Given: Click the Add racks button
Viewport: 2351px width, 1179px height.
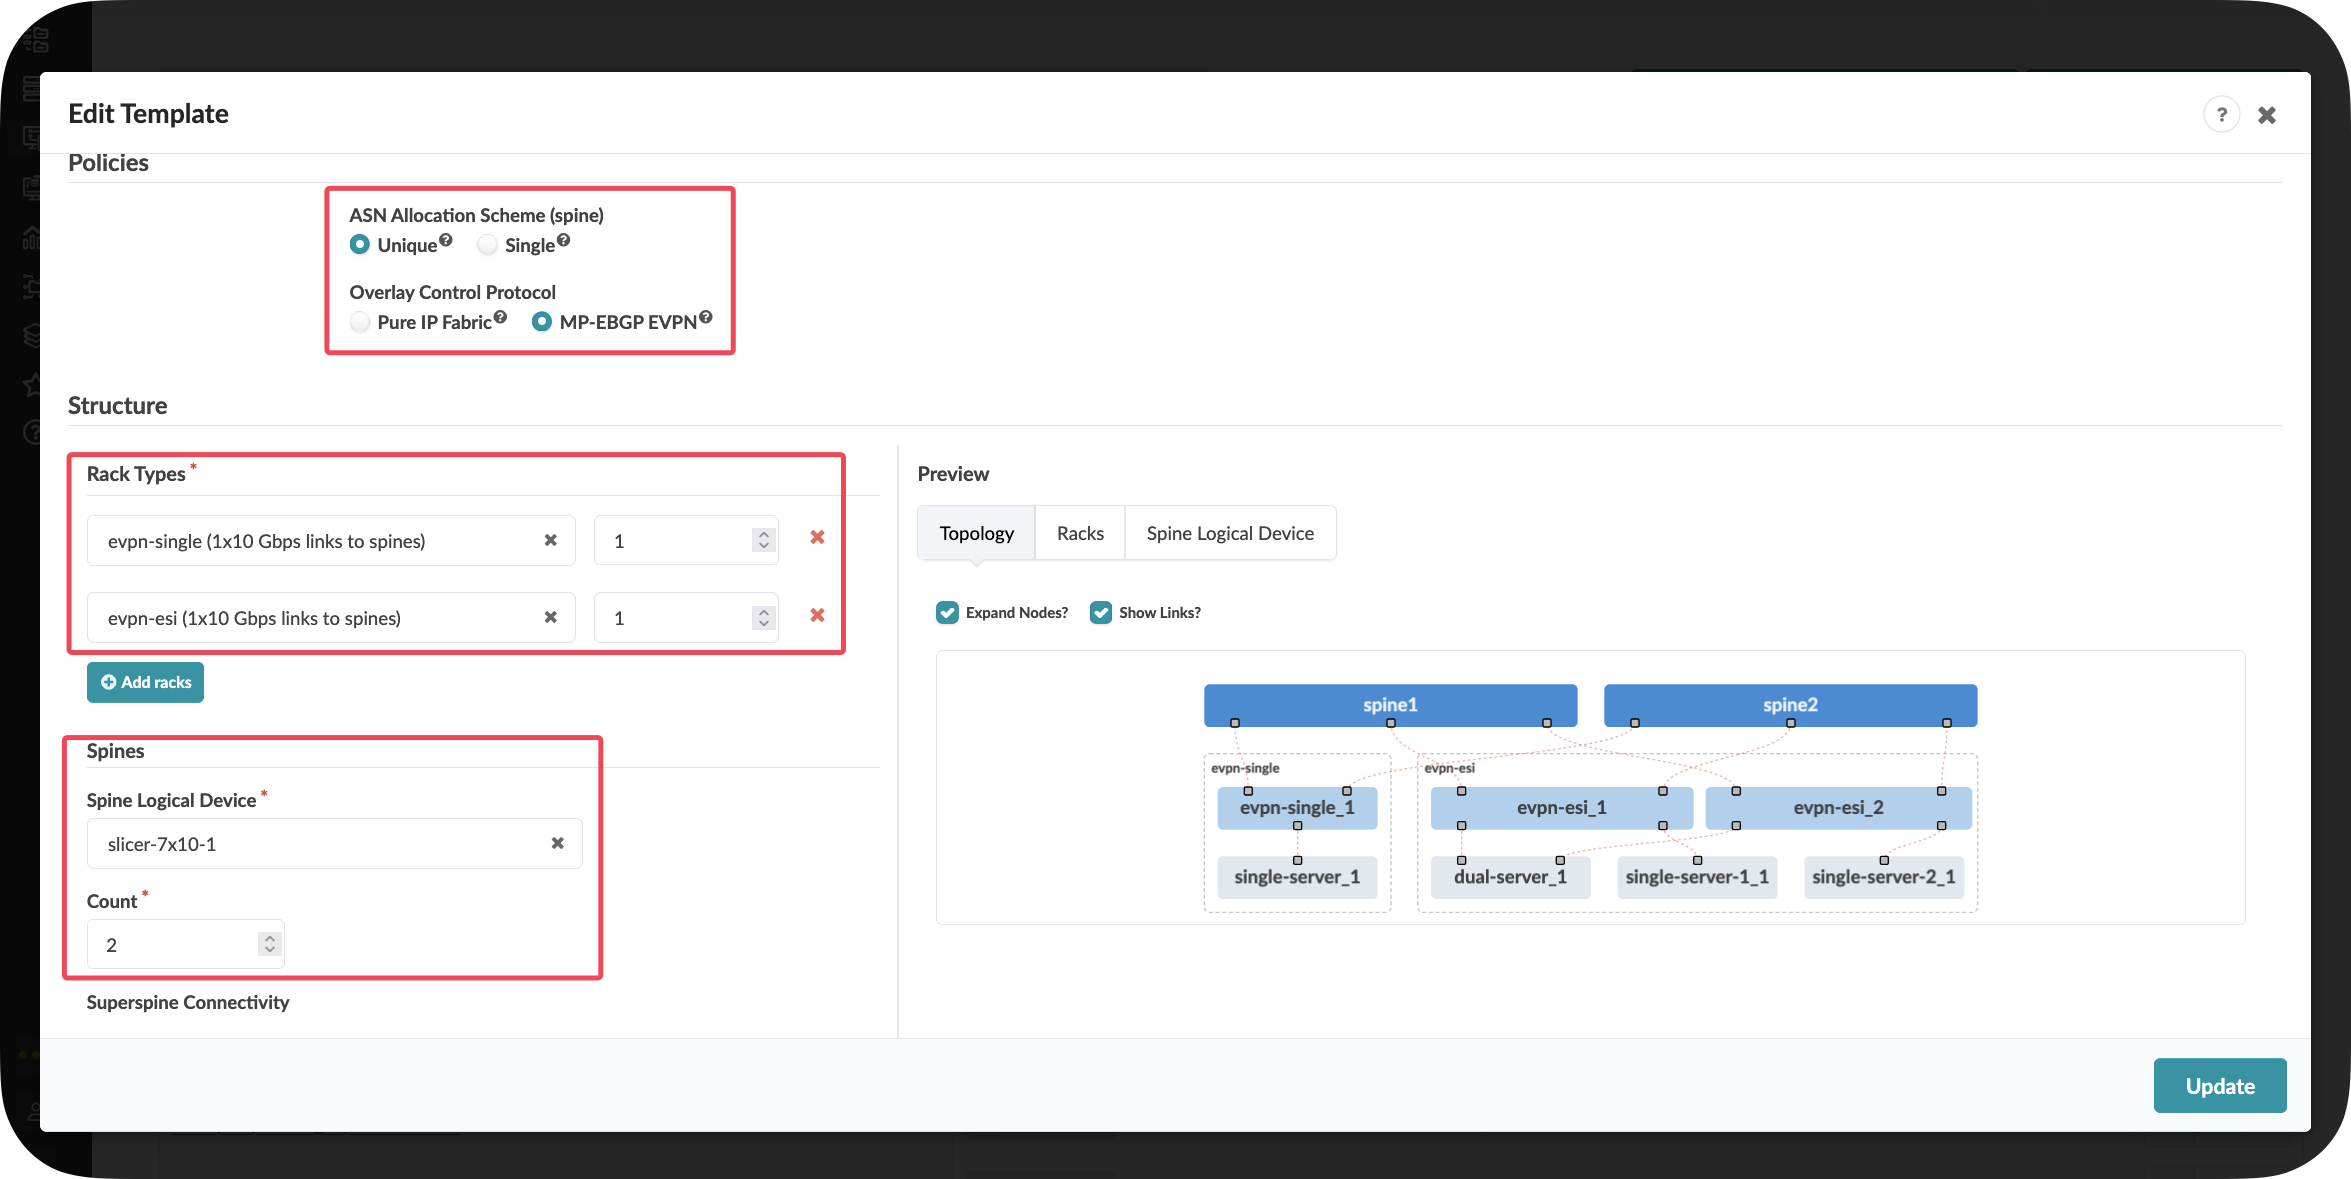Looking at the screenshot, I should pyautogui.click(x=146, y=682).
